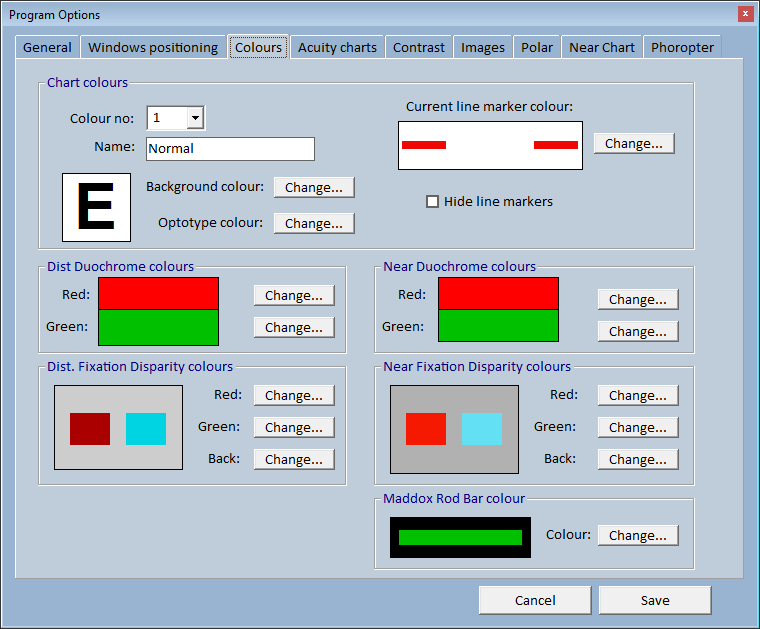
Task: Open the Acuity charts tab
Action: click(337, 47)
